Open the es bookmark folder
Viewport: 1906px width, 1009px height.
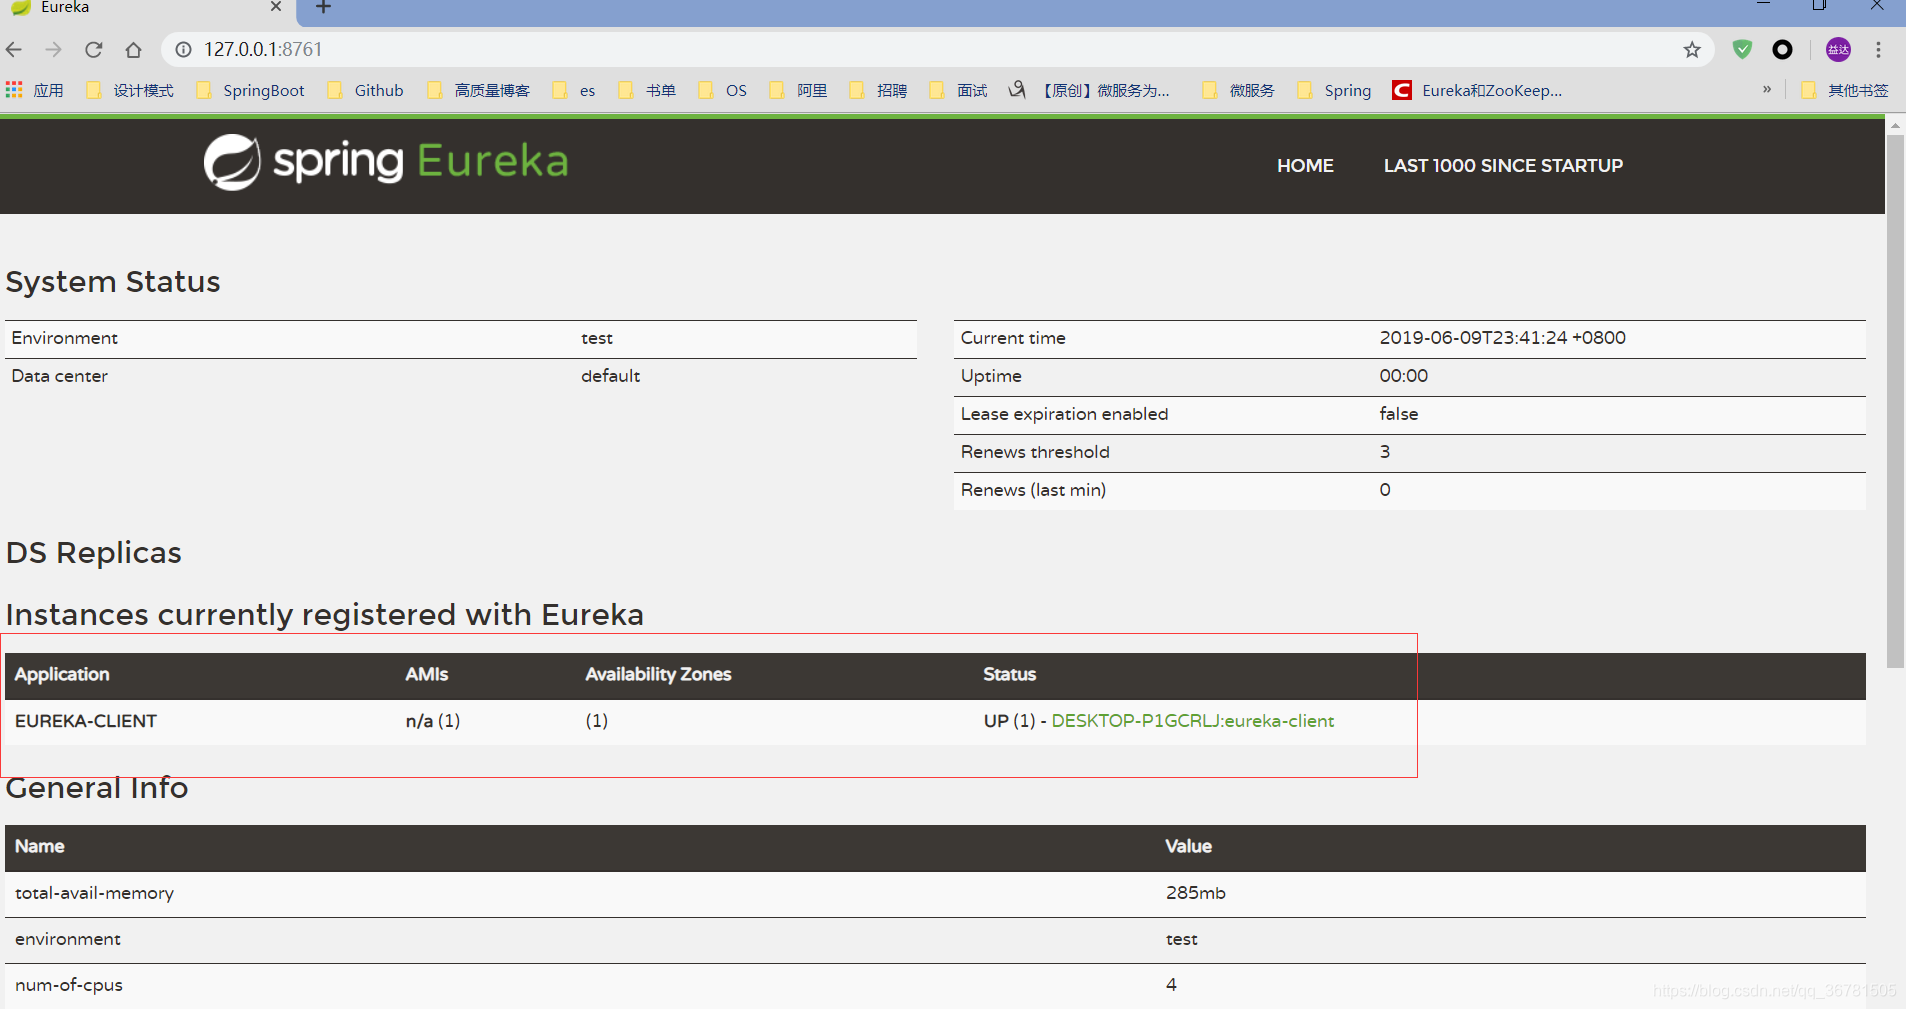(575, 90)
